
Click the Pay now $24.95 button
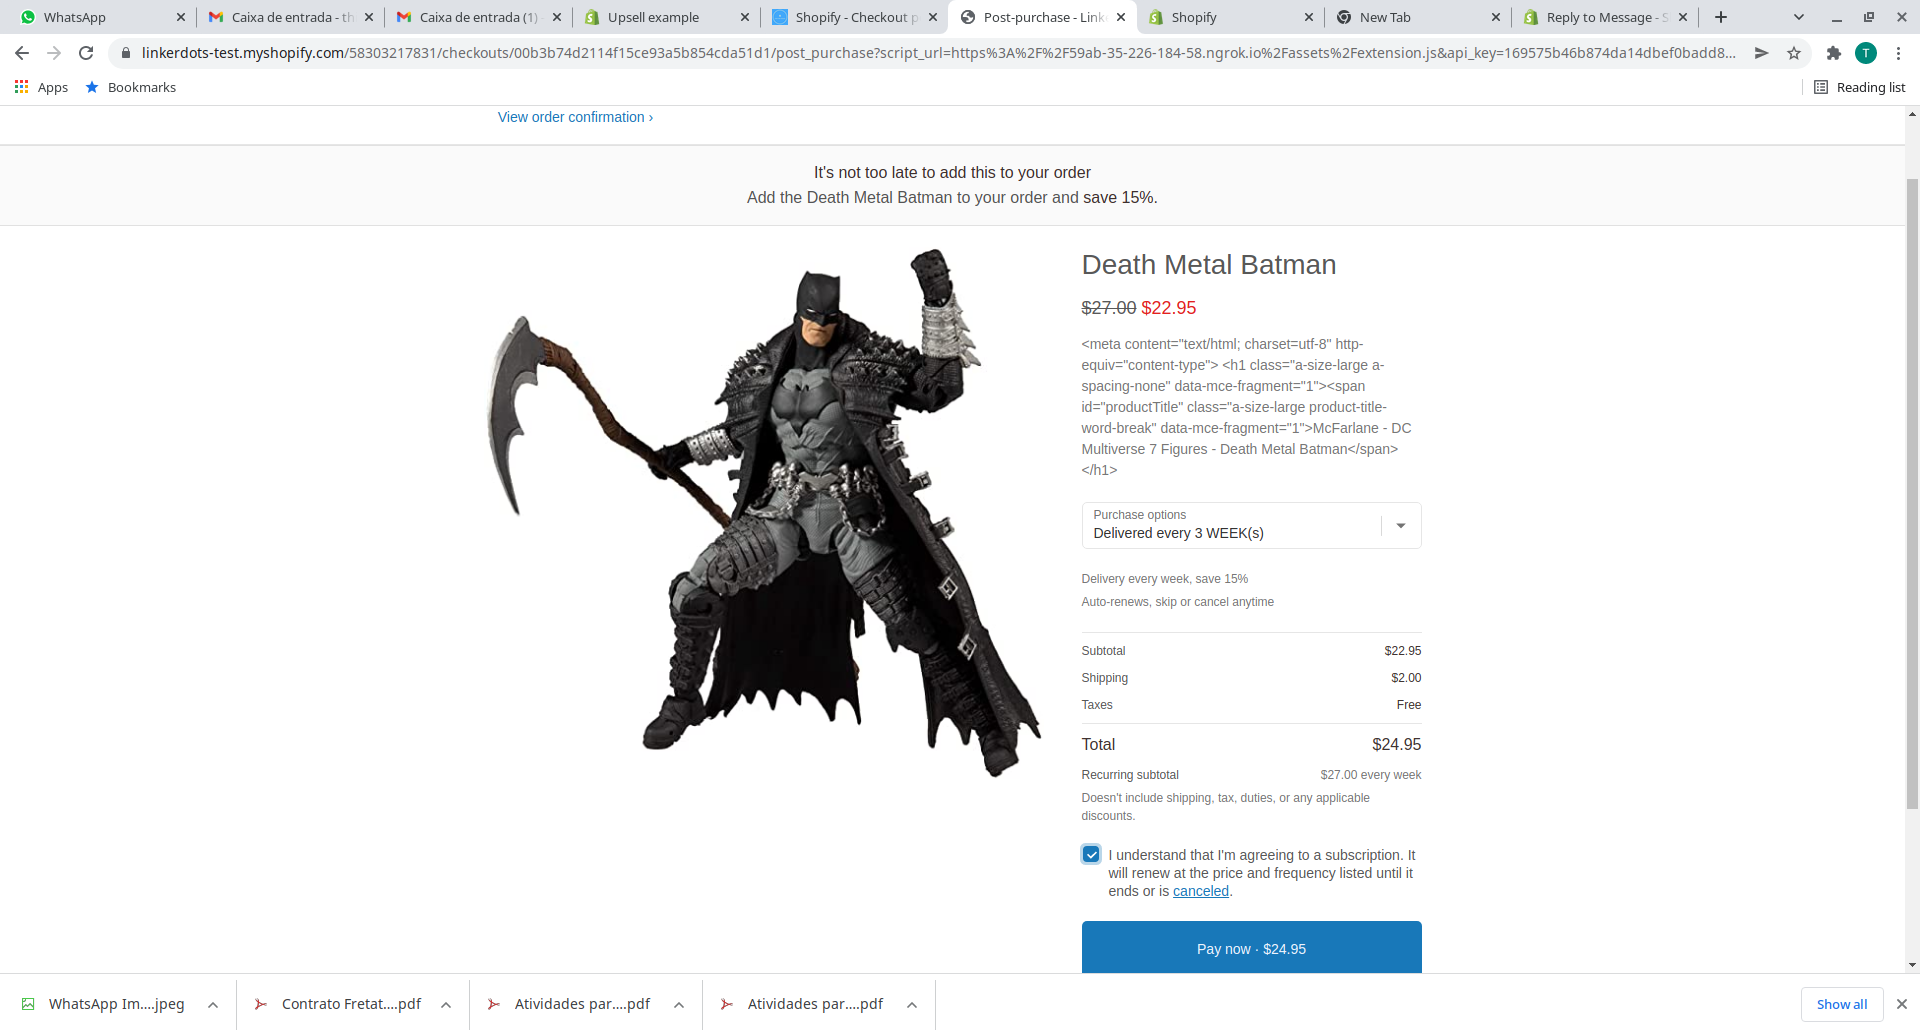[x=1251, y=947]
